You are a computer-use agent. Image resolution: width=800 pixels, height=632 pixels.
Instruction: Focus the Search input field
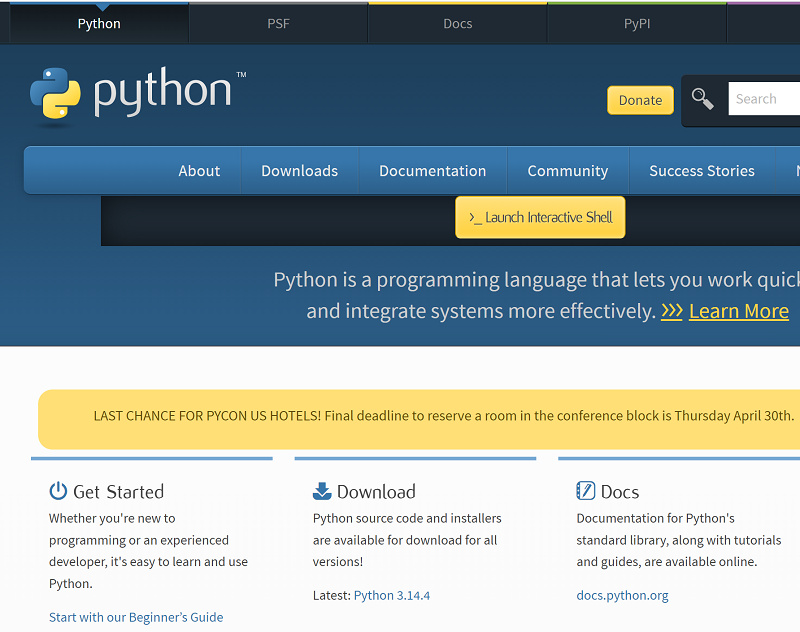(764, 98)
